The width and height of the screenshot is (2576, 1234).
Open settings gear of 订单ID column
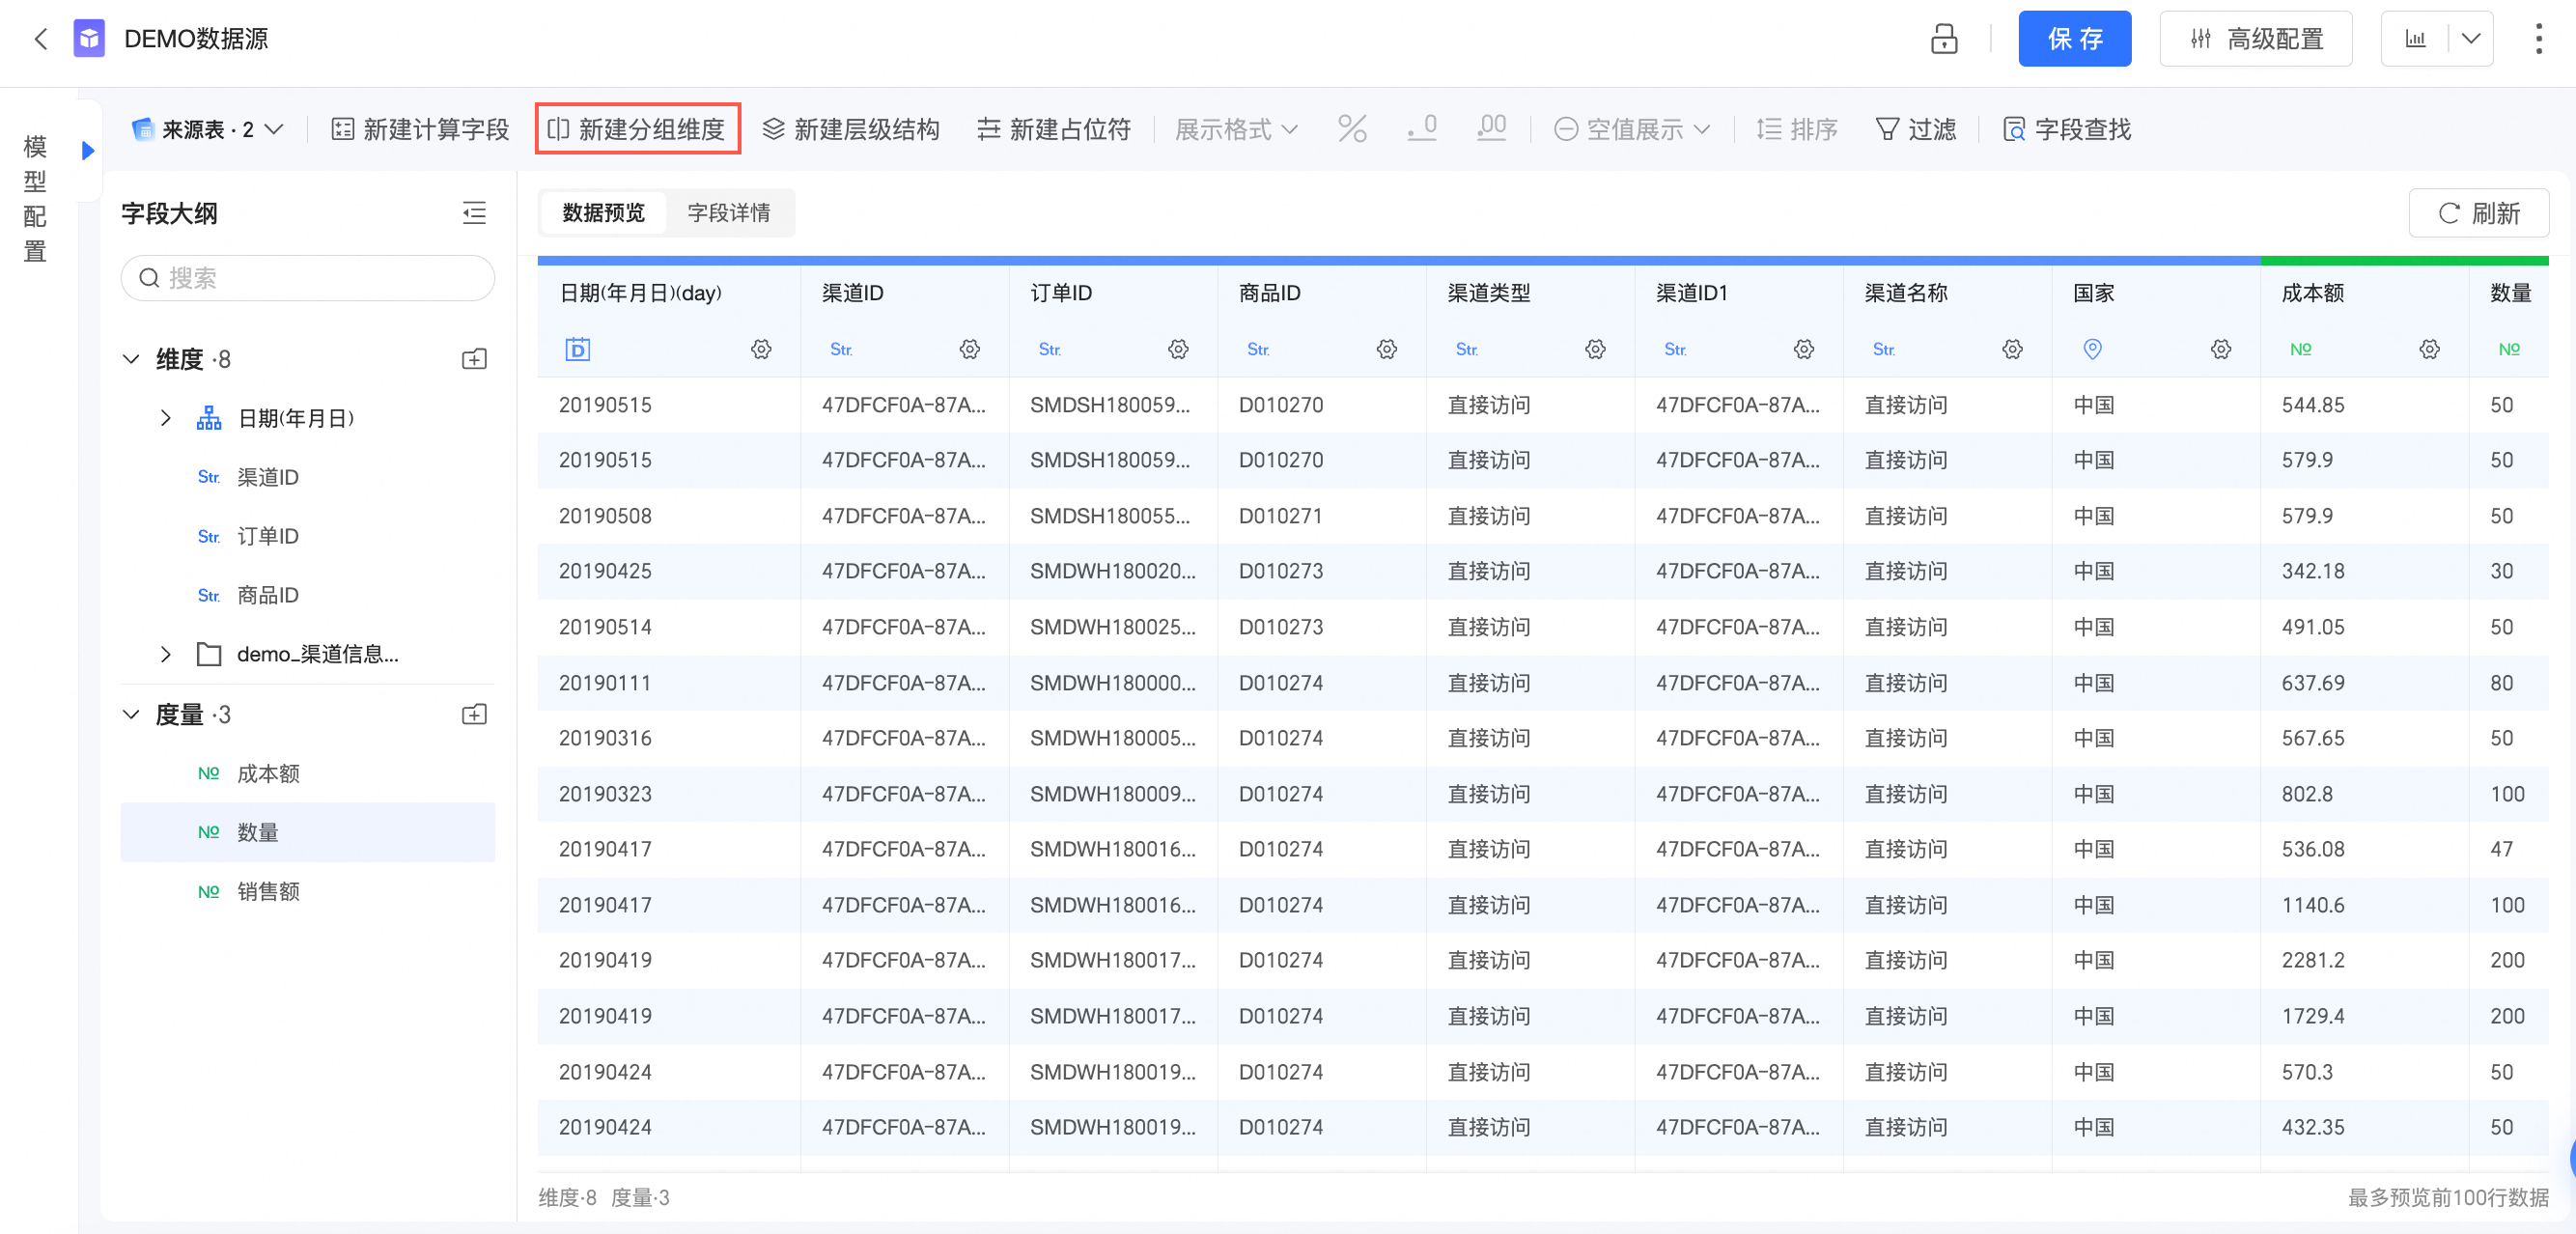[1178, 349]
